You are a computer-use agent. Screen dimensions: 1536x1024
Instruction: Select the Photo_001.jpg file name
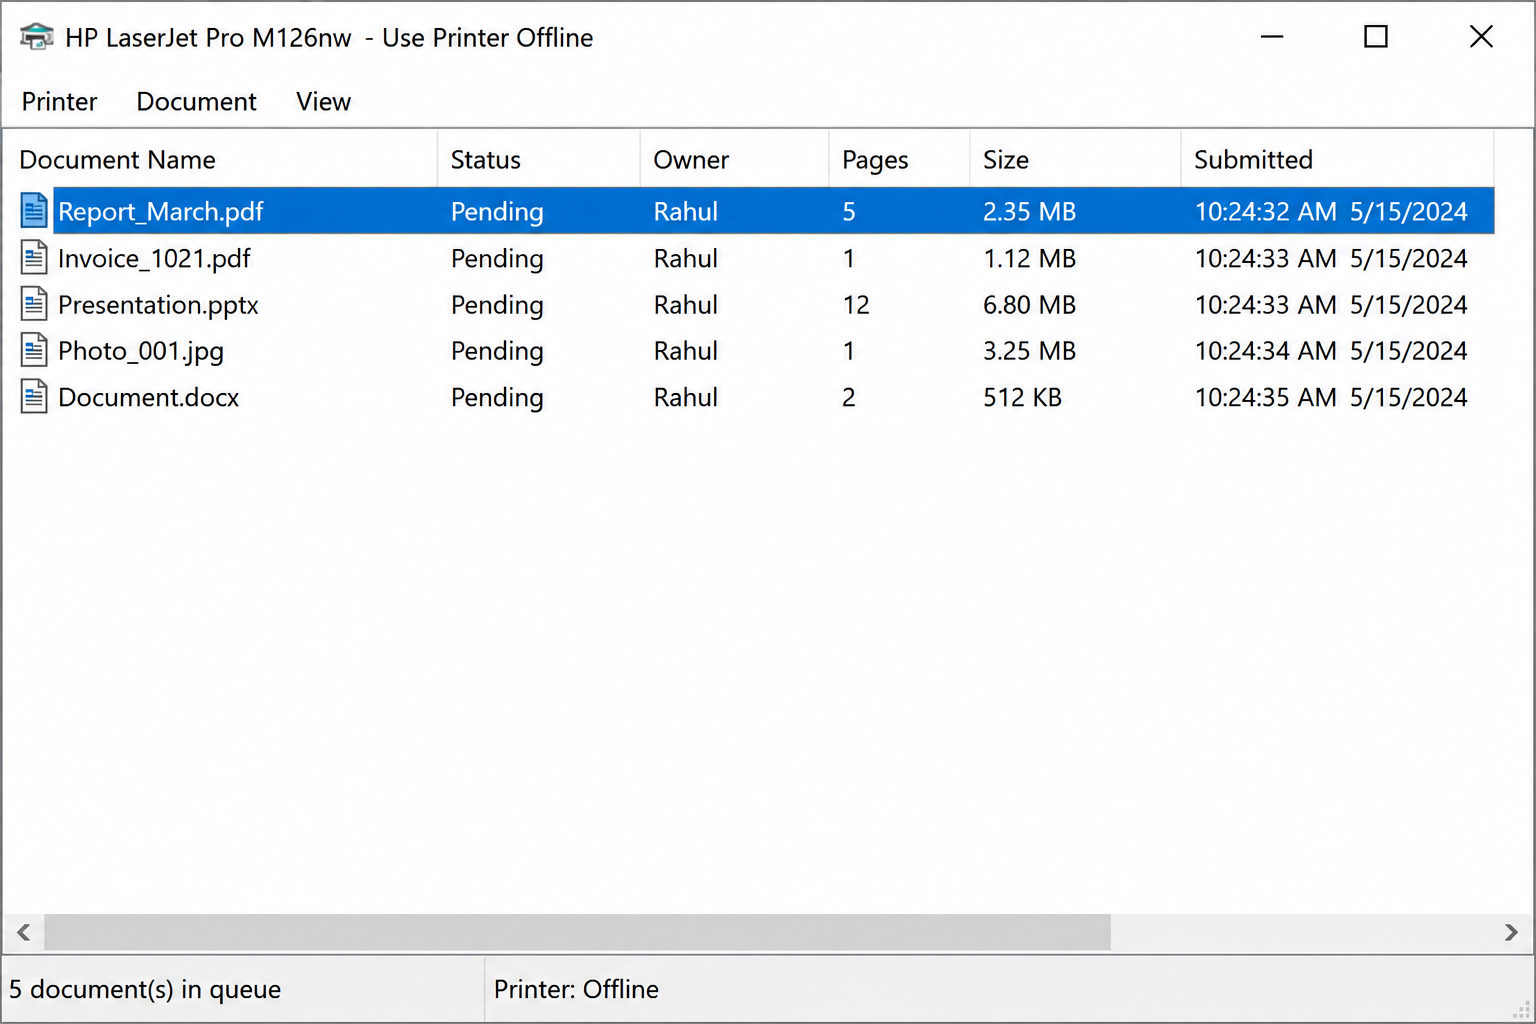pyautogui.click(x=141, y=351)
